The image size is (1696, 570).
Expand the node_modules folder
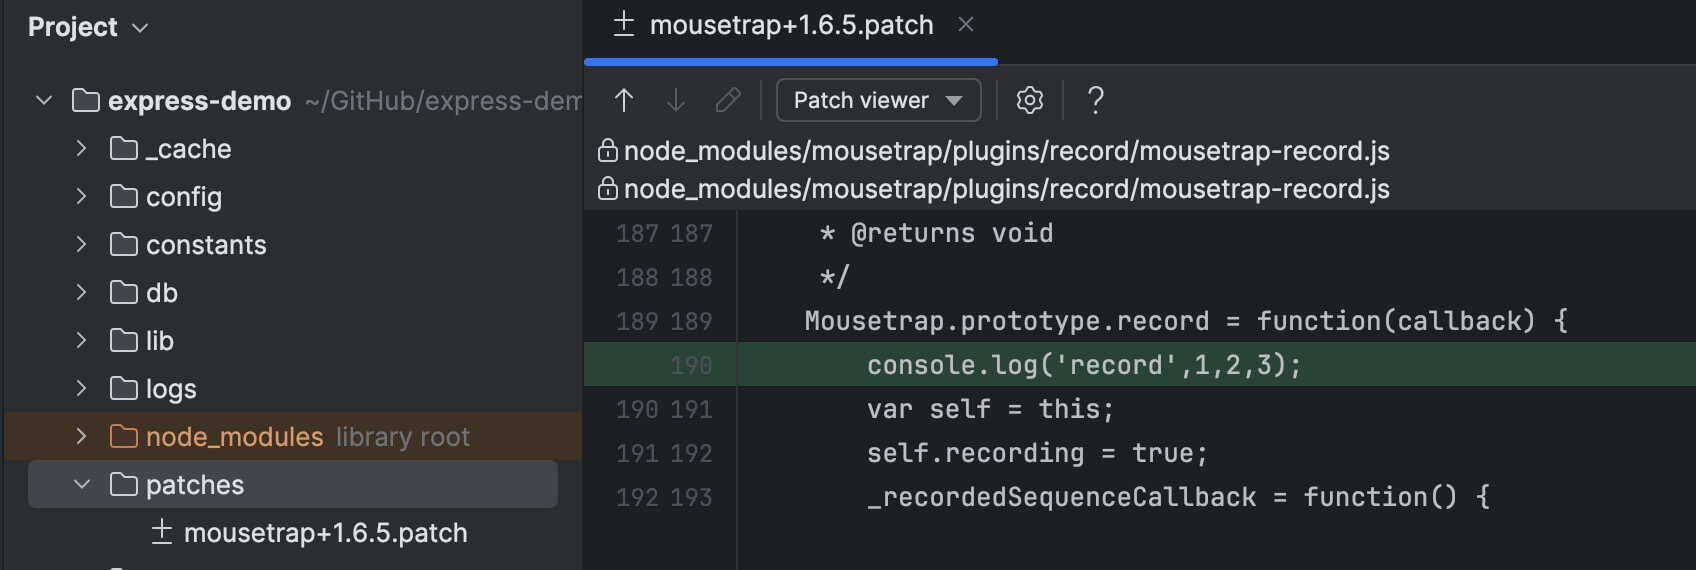click(81, 437)
